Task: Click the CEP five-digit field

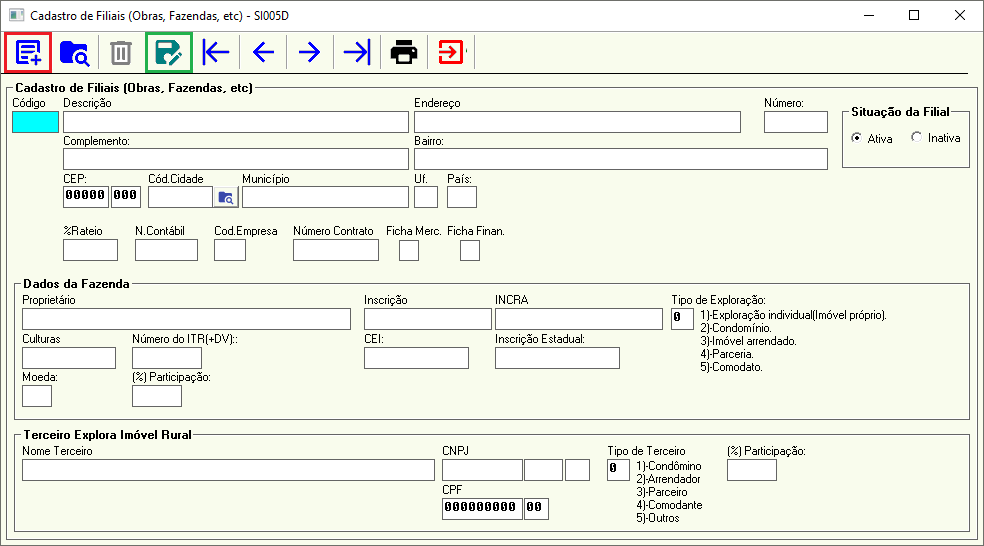Action: coord(86,196)
